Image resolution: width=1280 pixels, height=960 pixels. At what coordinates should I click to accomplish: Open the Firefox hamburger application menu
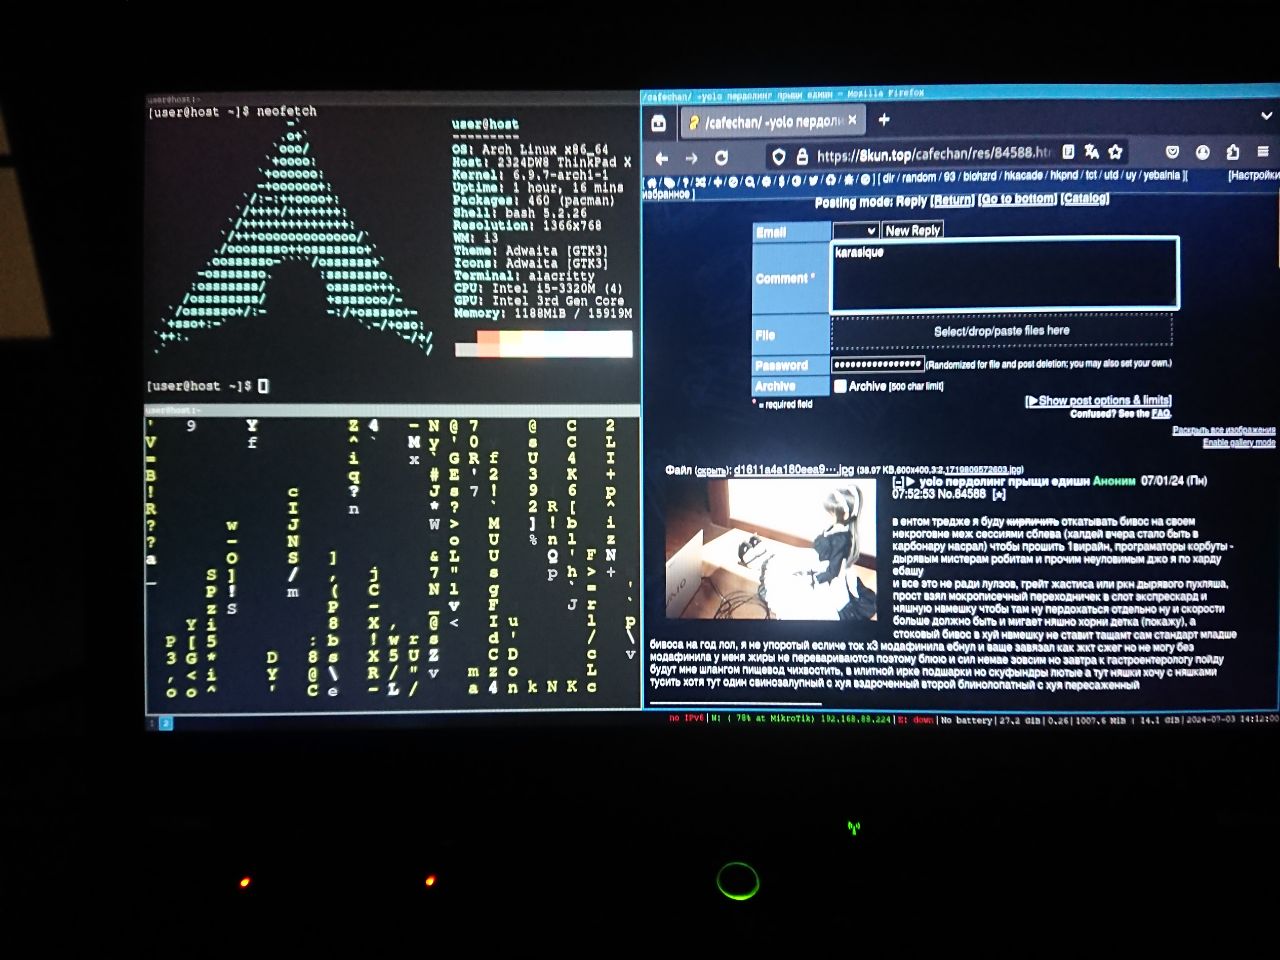(x=1263, y=152)
